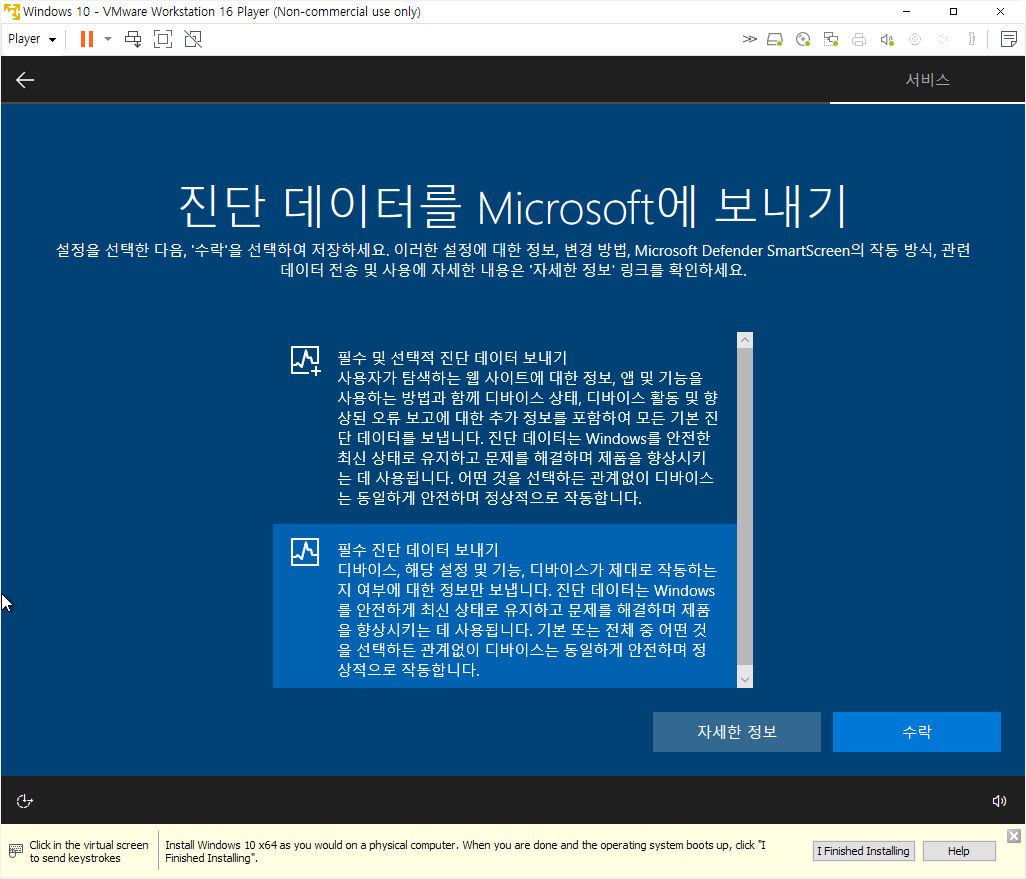The image size is (1026, 879).
Task: Click the Help button
Action: point(959,851)
